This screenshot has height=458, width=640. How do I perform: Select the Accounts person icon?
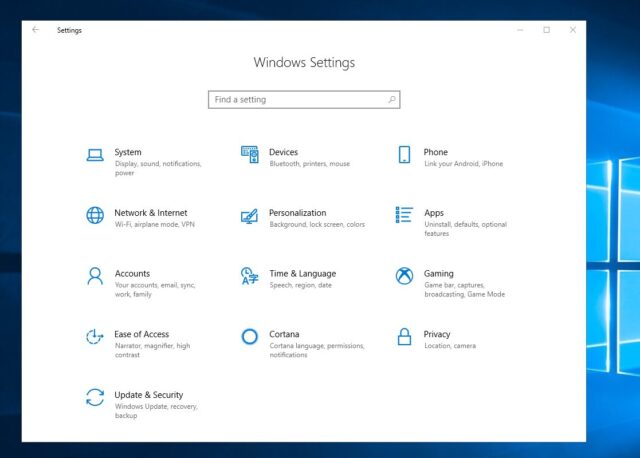tap(95, 276)
